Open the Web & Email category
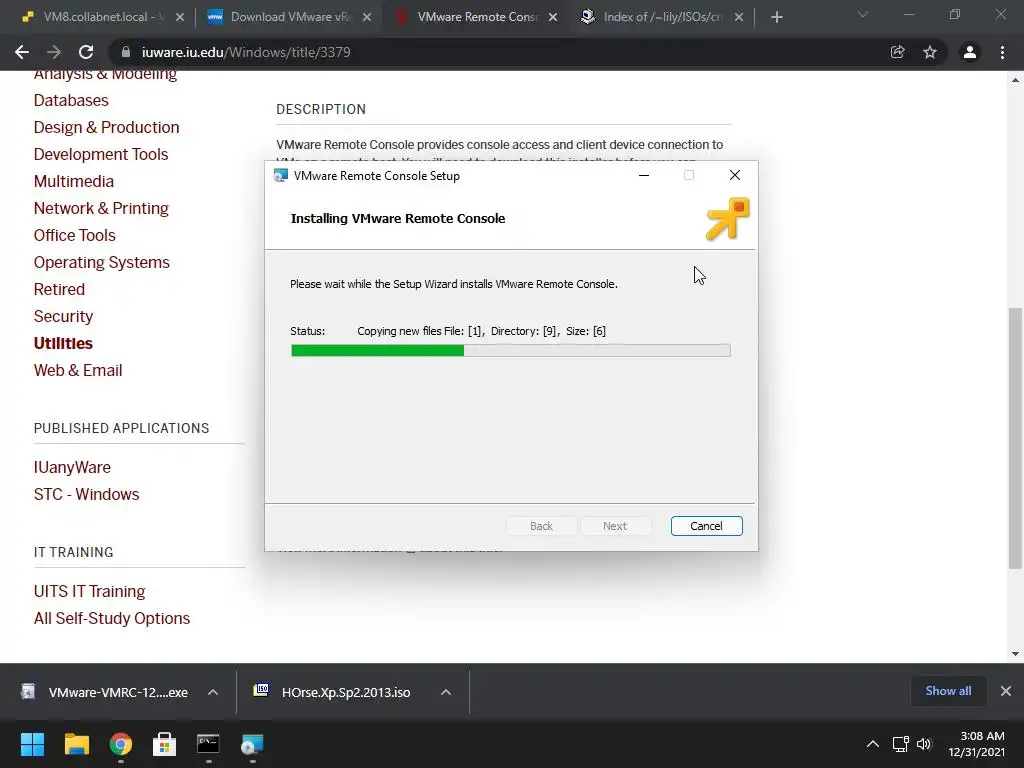 (x=78, y=370)
